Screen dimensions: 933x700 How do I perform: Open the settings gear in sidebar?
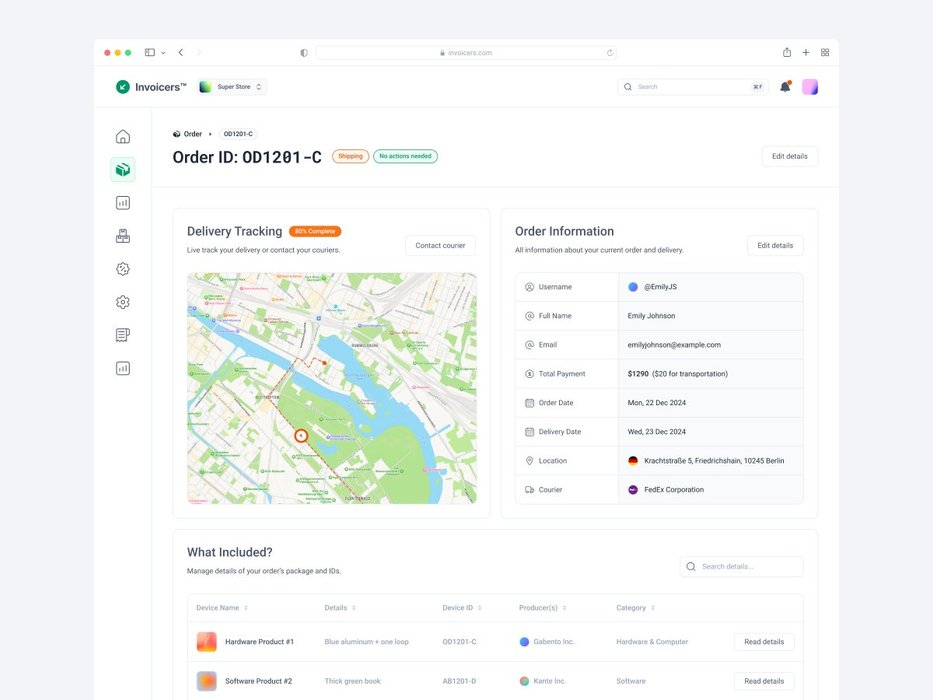123,302
